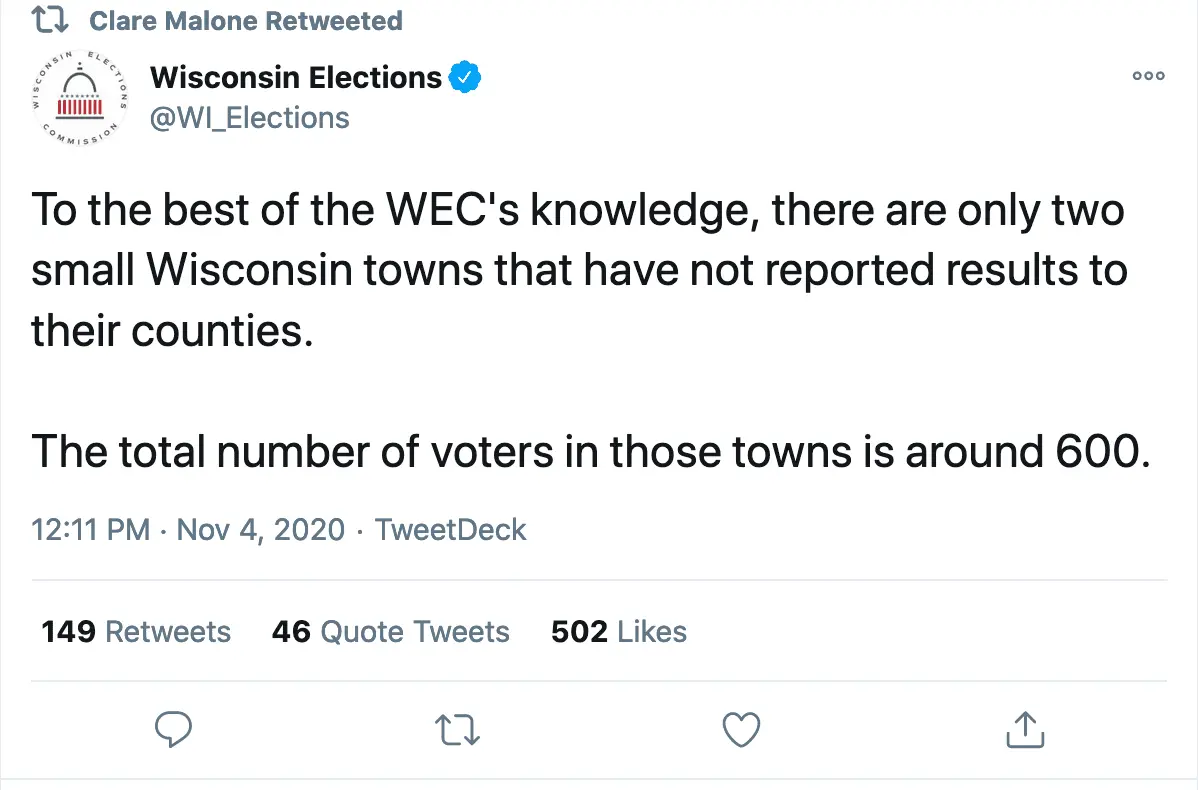Click the small retweet icon above the tweet
Image resolution: width=1198 pixels, height=790 pixels.
[x=50, y=21]
